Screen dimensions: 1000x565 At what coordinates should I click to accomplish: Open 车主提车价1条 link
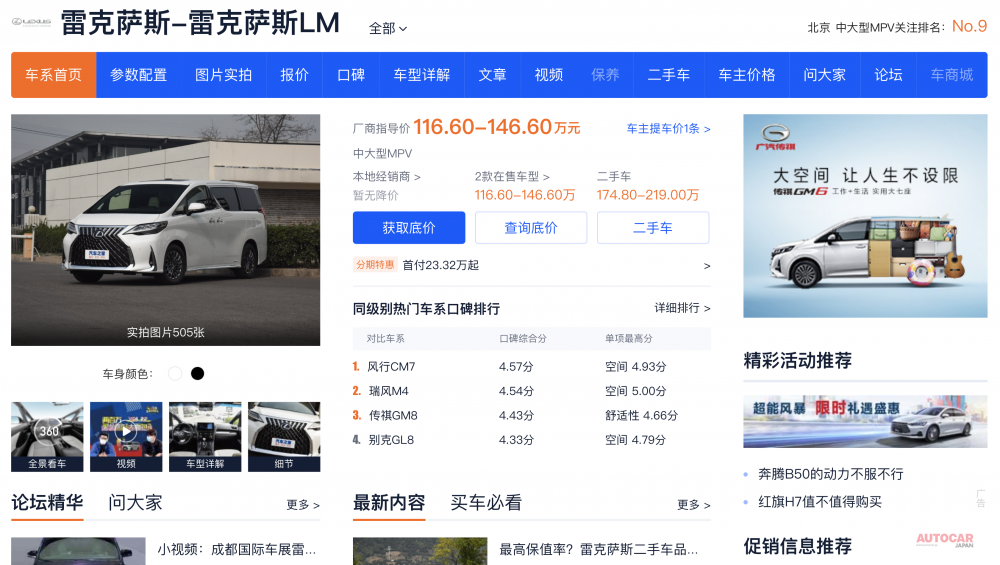(x=668, y=129)
